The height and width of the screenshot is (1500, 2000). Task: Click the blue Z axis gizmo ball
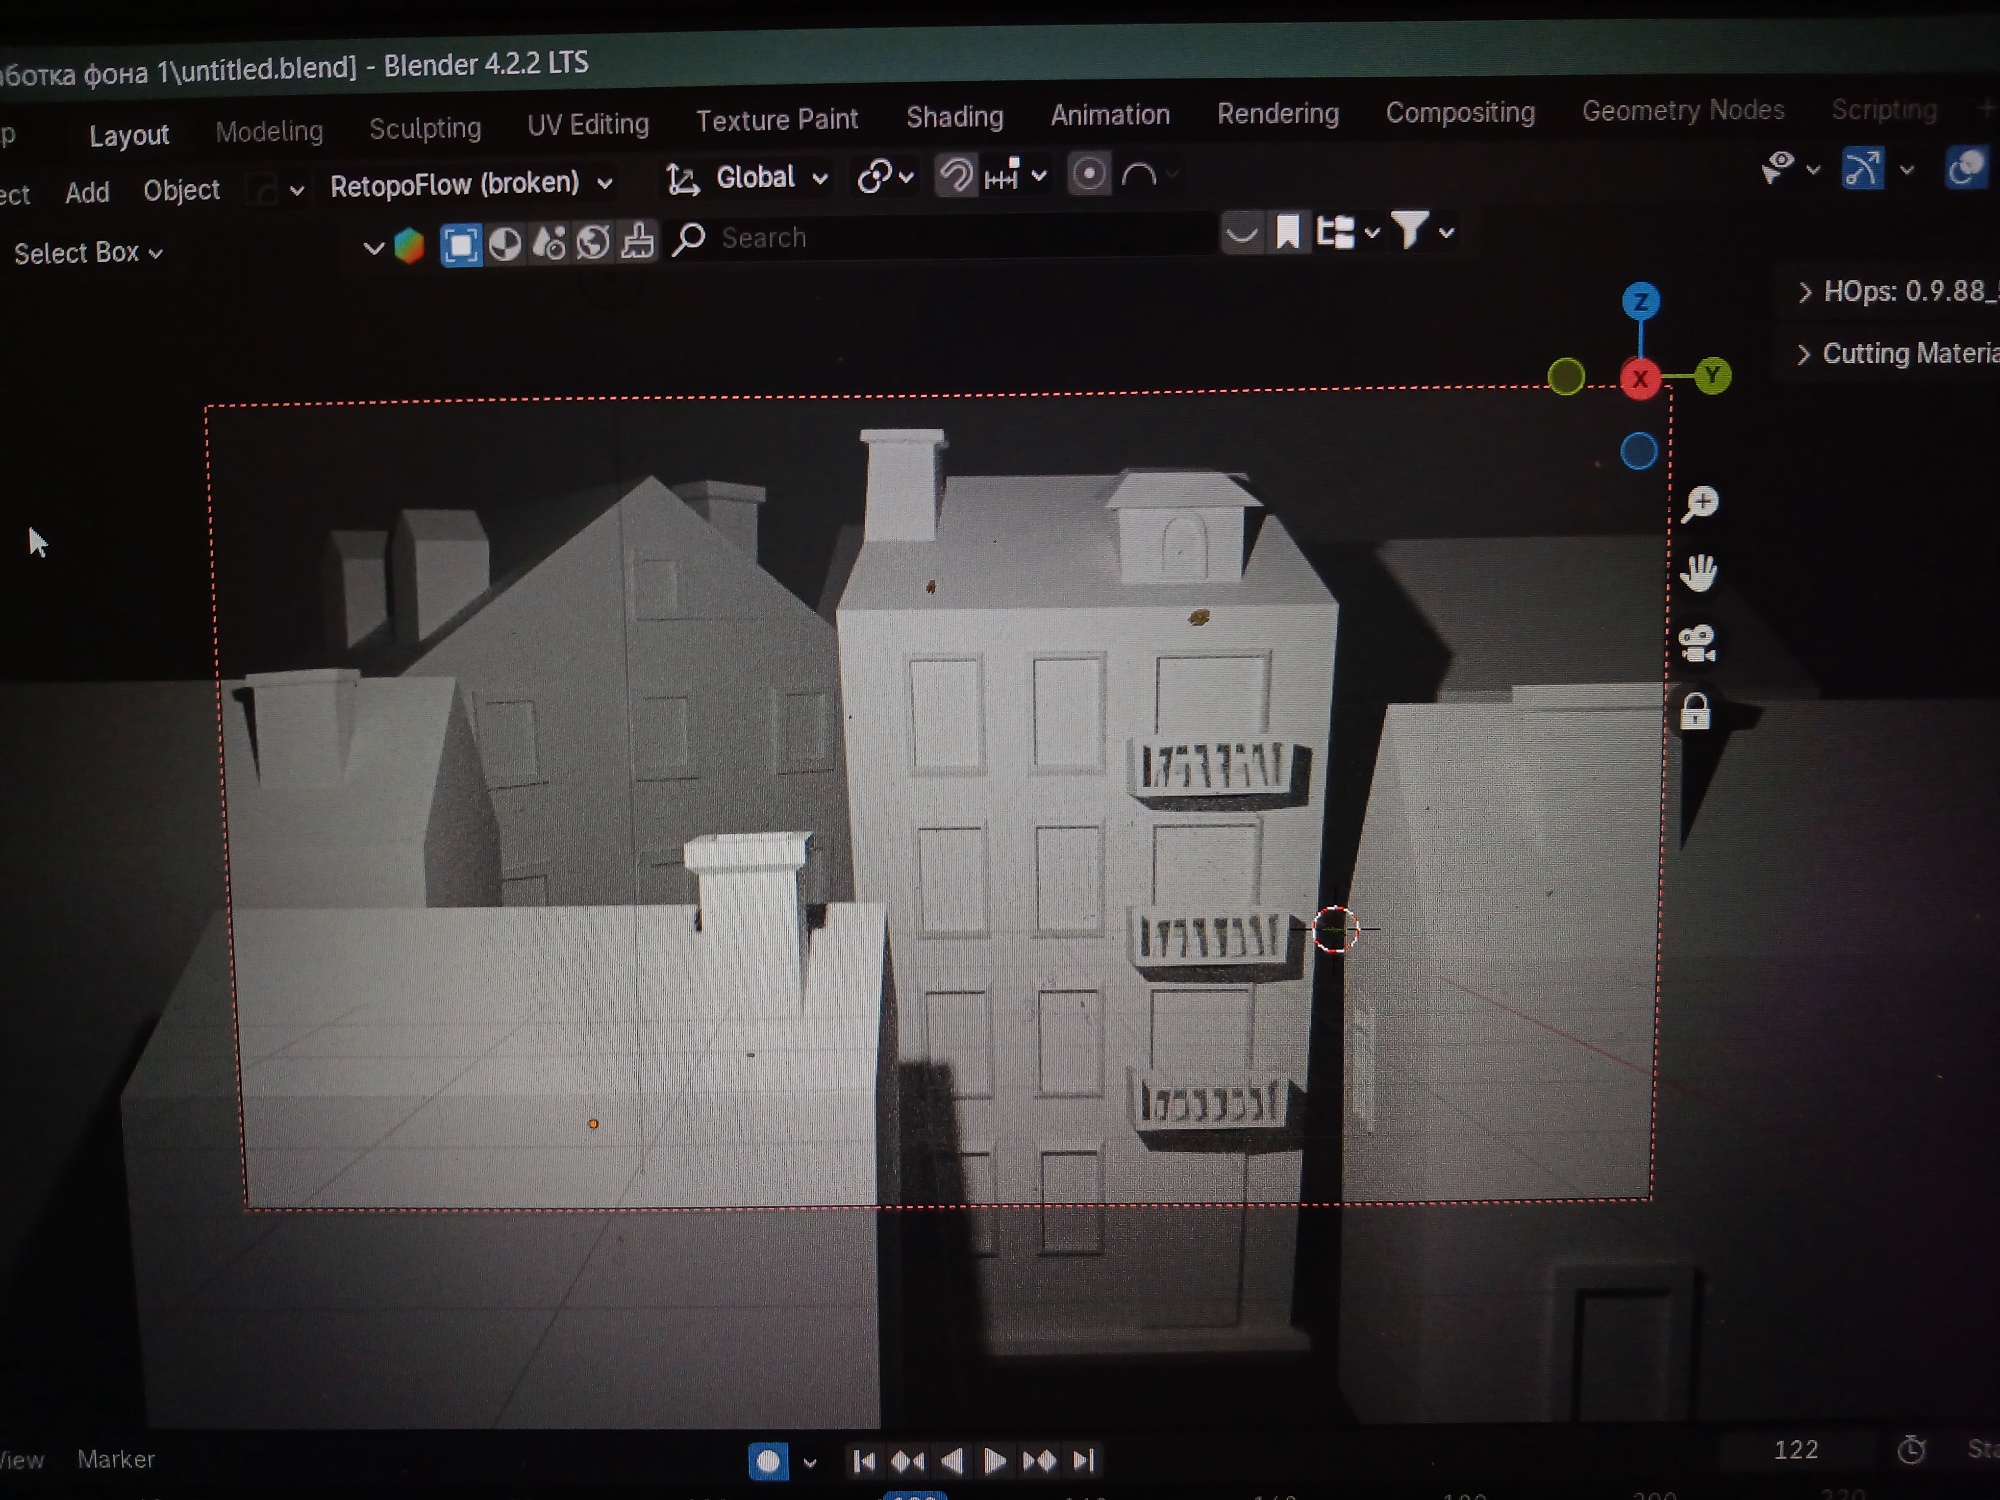[x=1640, y=301]
